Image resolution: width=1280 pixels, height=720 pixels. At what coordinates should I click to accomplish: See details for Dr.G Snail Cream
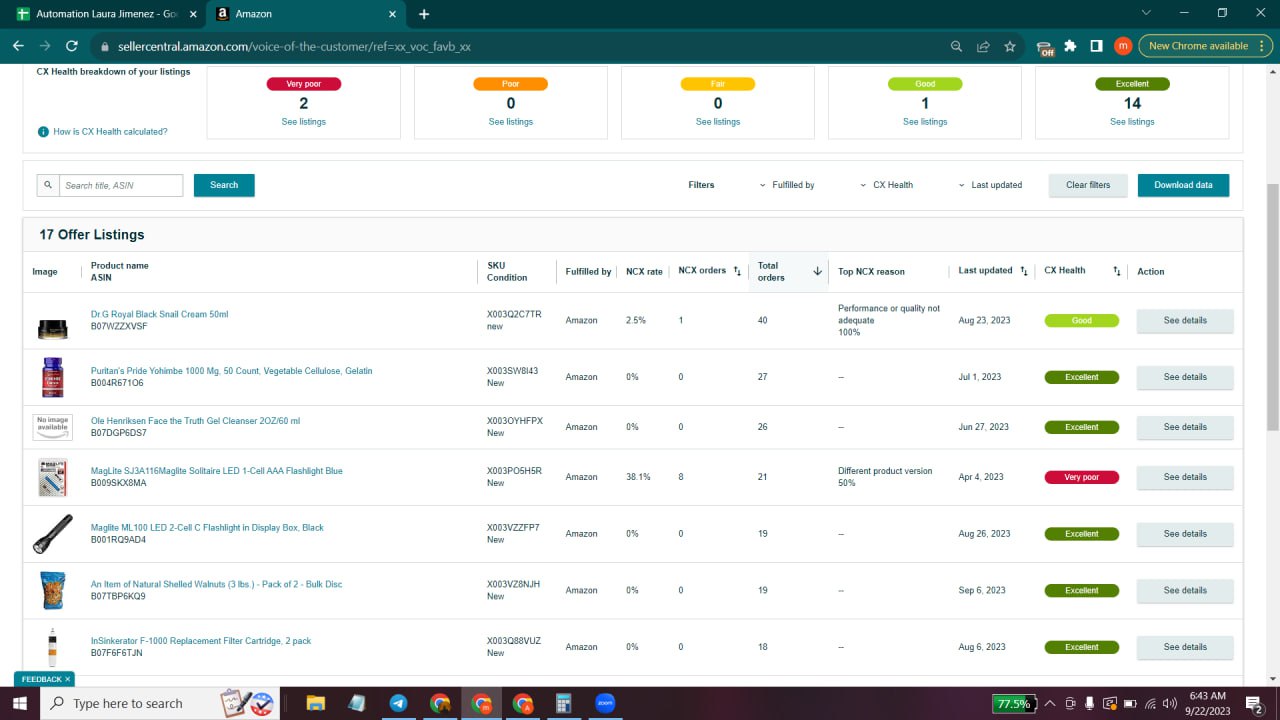coord(1185,321)
